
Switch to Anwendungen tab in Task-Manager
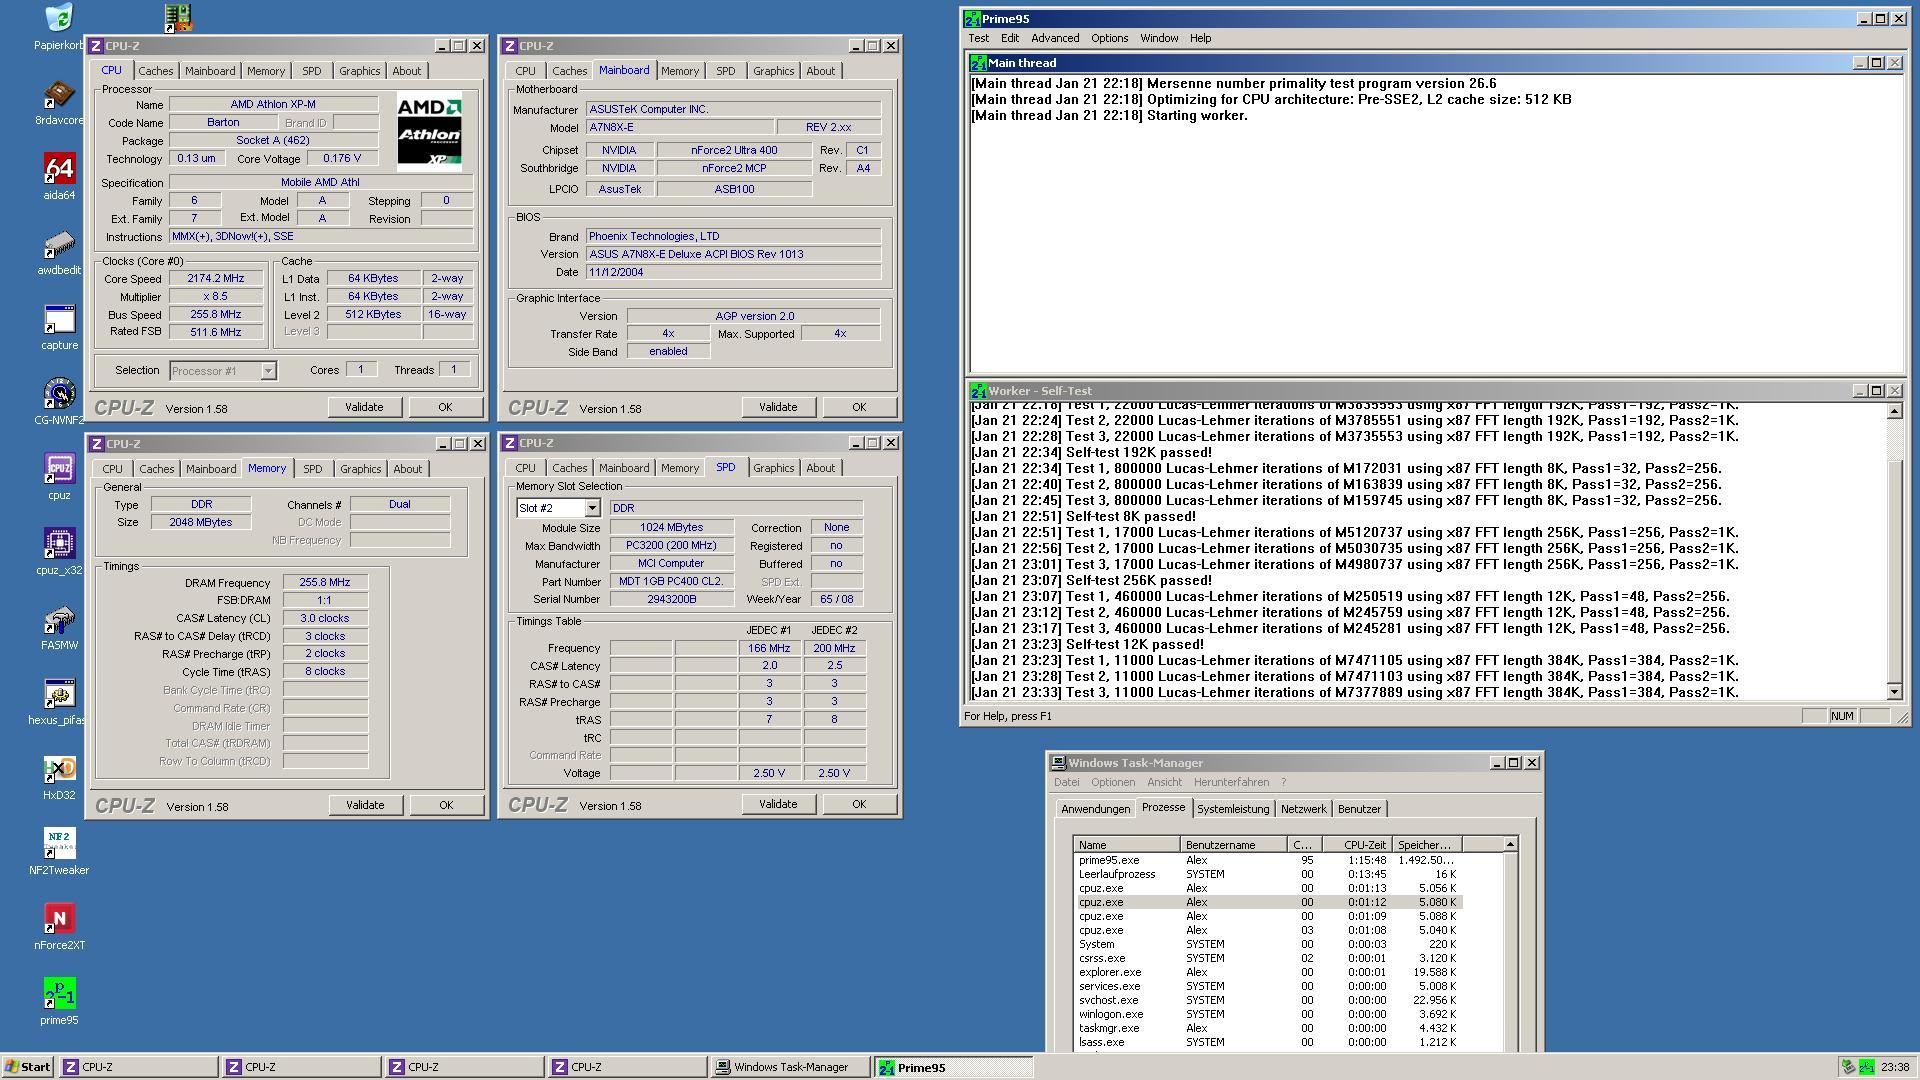coord(1095,809)
